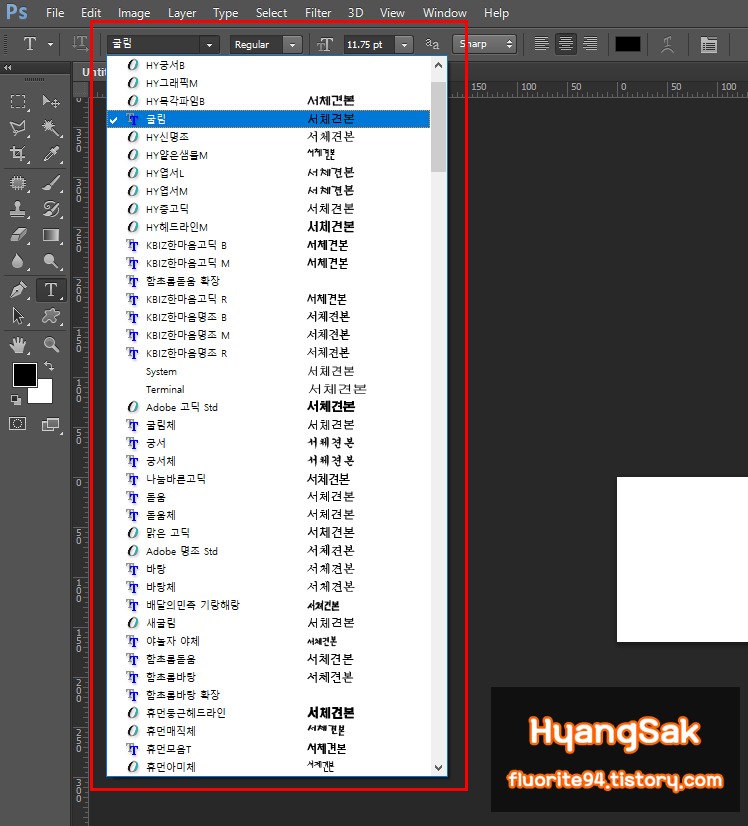Open the Select menu
Screen dimensions: 748x826
271,13
